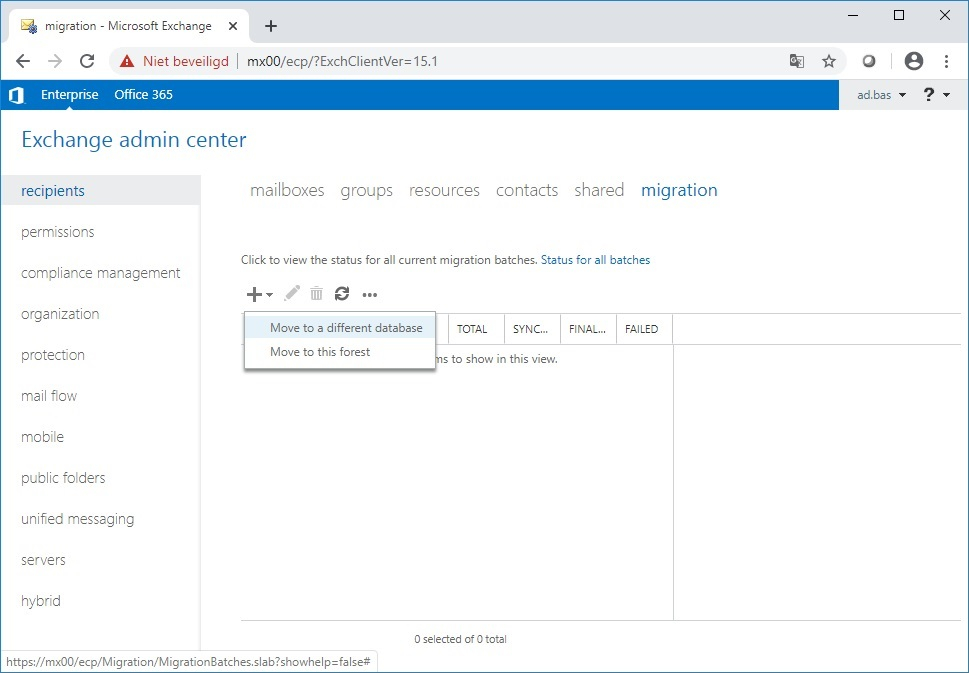Minimize the browser window
The width and height of the screenshot is (969, 673).
tap(853, 15)
